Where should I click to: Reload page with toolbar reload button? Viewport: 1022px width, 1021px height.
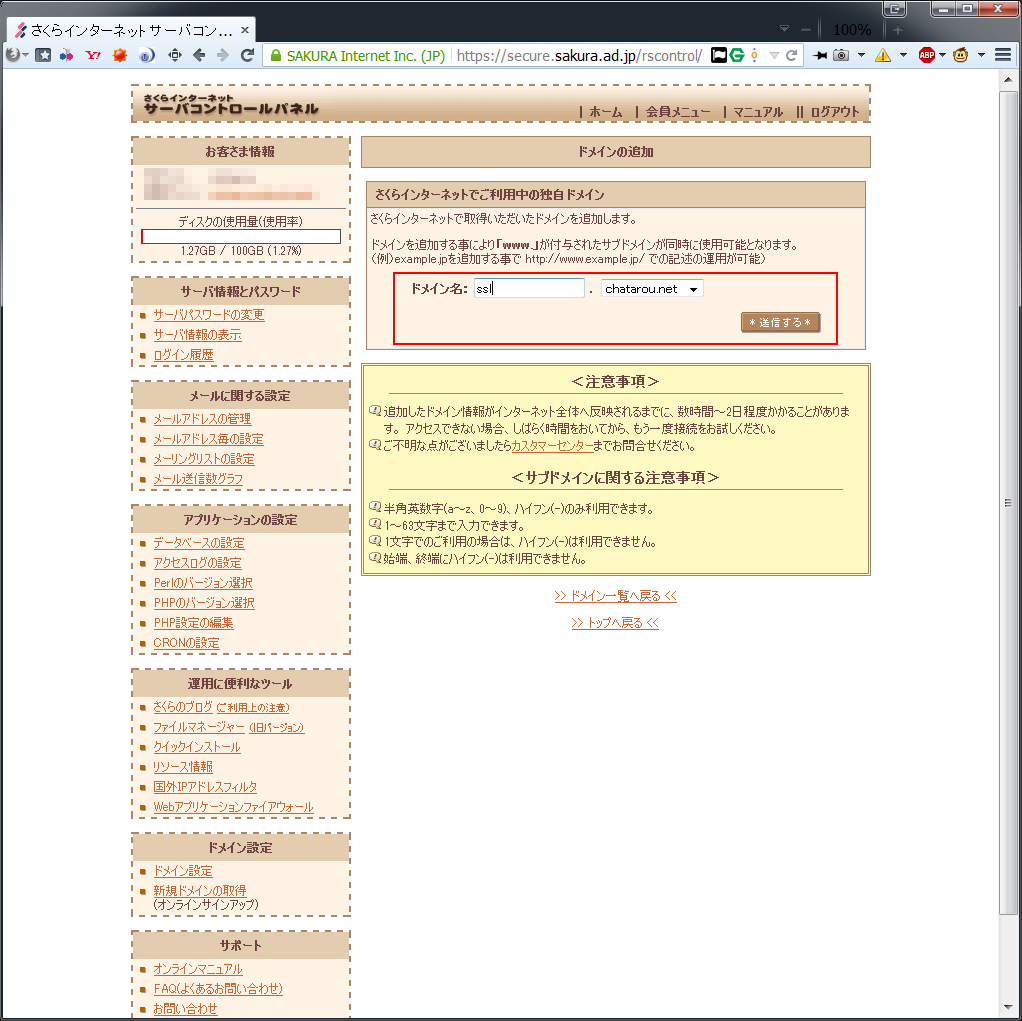click(x=247, y=55)
